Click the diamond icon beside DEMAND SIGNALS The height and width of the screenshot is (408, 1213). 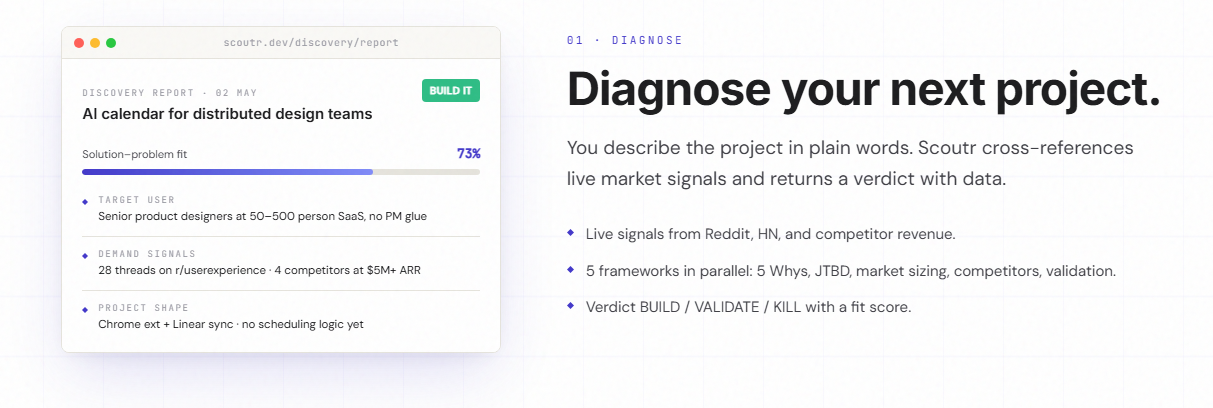[85, 257]
